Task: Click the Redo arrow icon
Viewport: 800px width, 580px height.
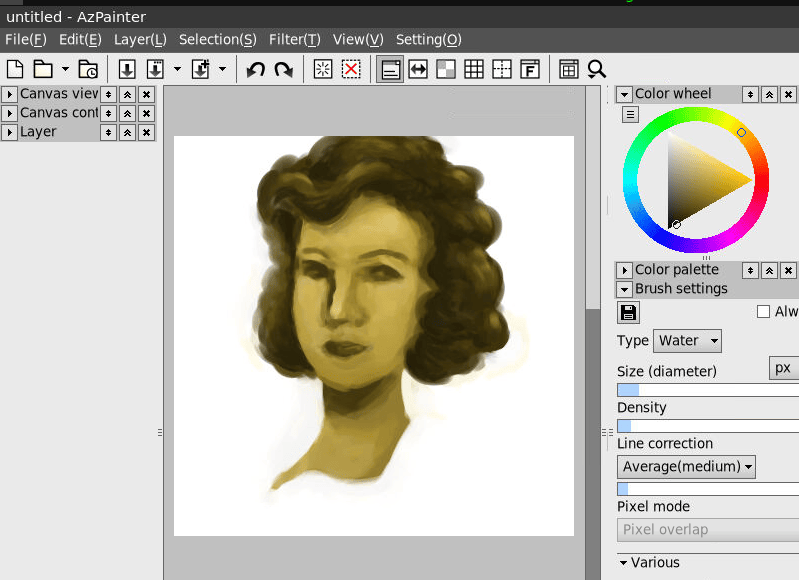Action: tap(284, 69)
